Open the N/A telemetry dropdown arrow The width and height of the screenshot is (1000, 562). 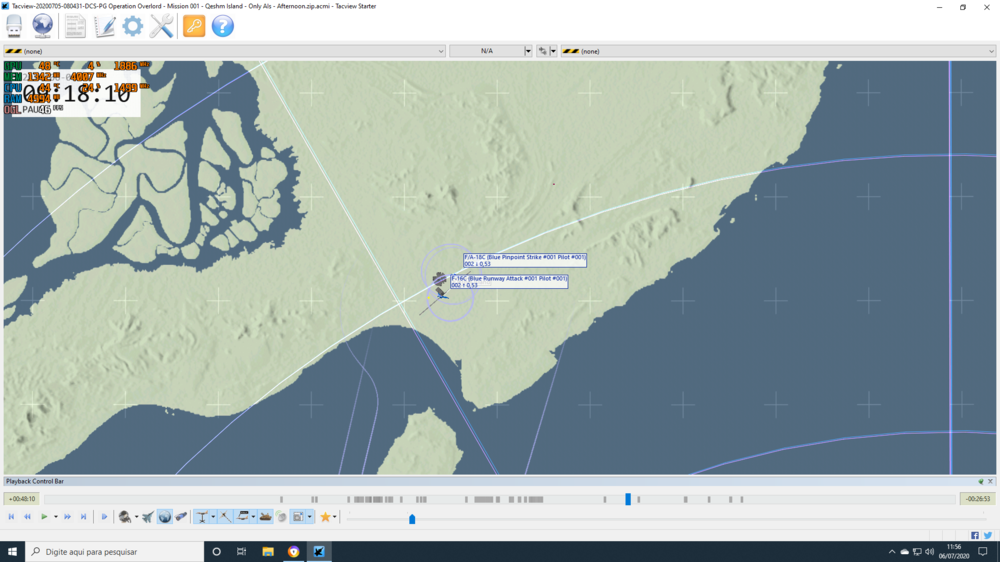pyautogui.click(x=528, y=51)
